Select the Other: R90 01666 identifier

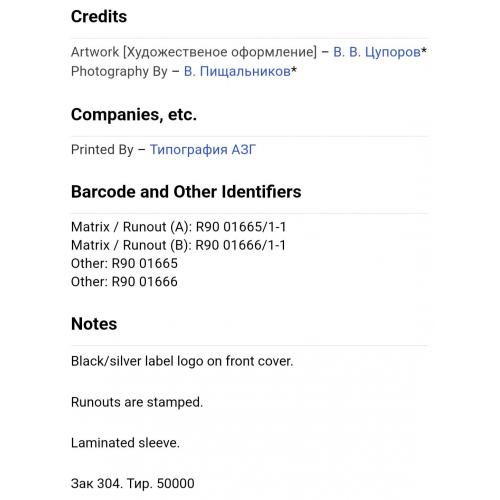click(124, 282)
